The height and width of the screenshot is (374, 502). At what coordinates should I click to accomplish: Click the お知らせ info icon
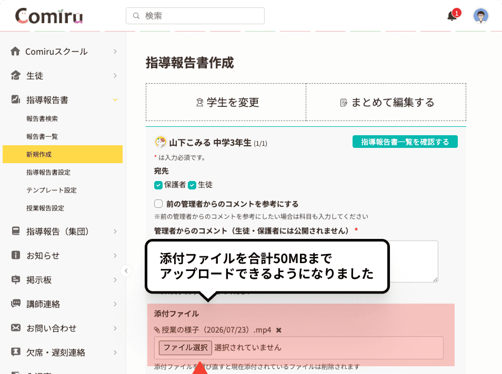click(x=15, y=255)
